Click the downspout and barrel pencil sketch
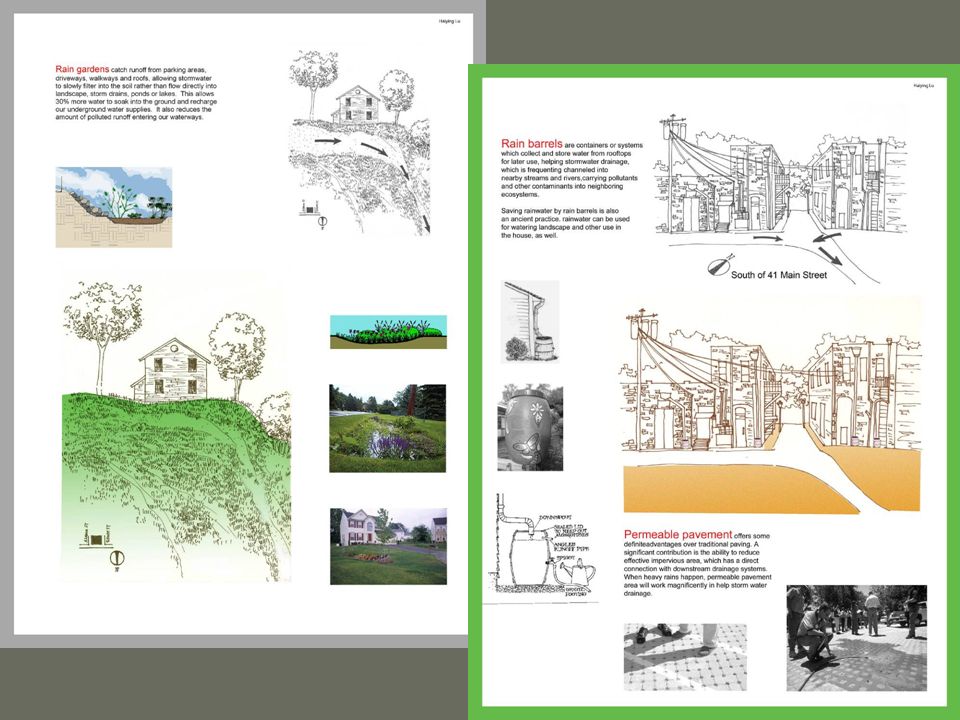Image resolution: width=960 pixels, height=720 pixels. coord(530,321)
